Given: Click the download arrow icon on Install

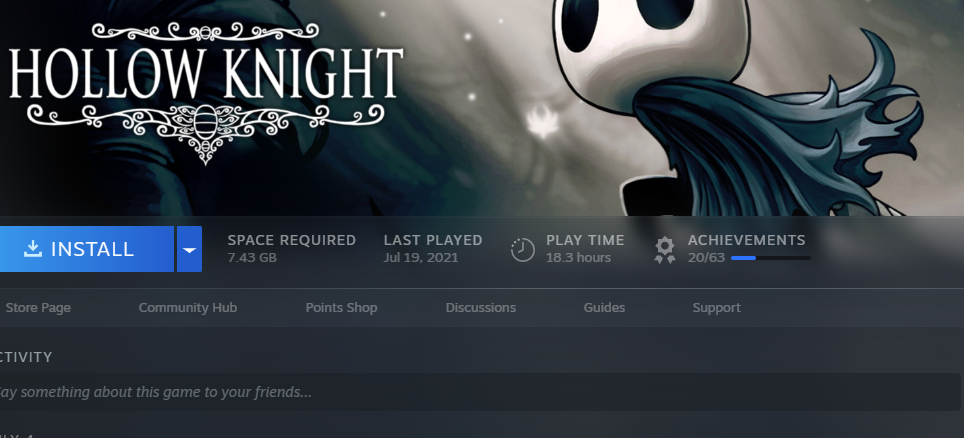Looking at the screenshot, I should tap(33, 249).
